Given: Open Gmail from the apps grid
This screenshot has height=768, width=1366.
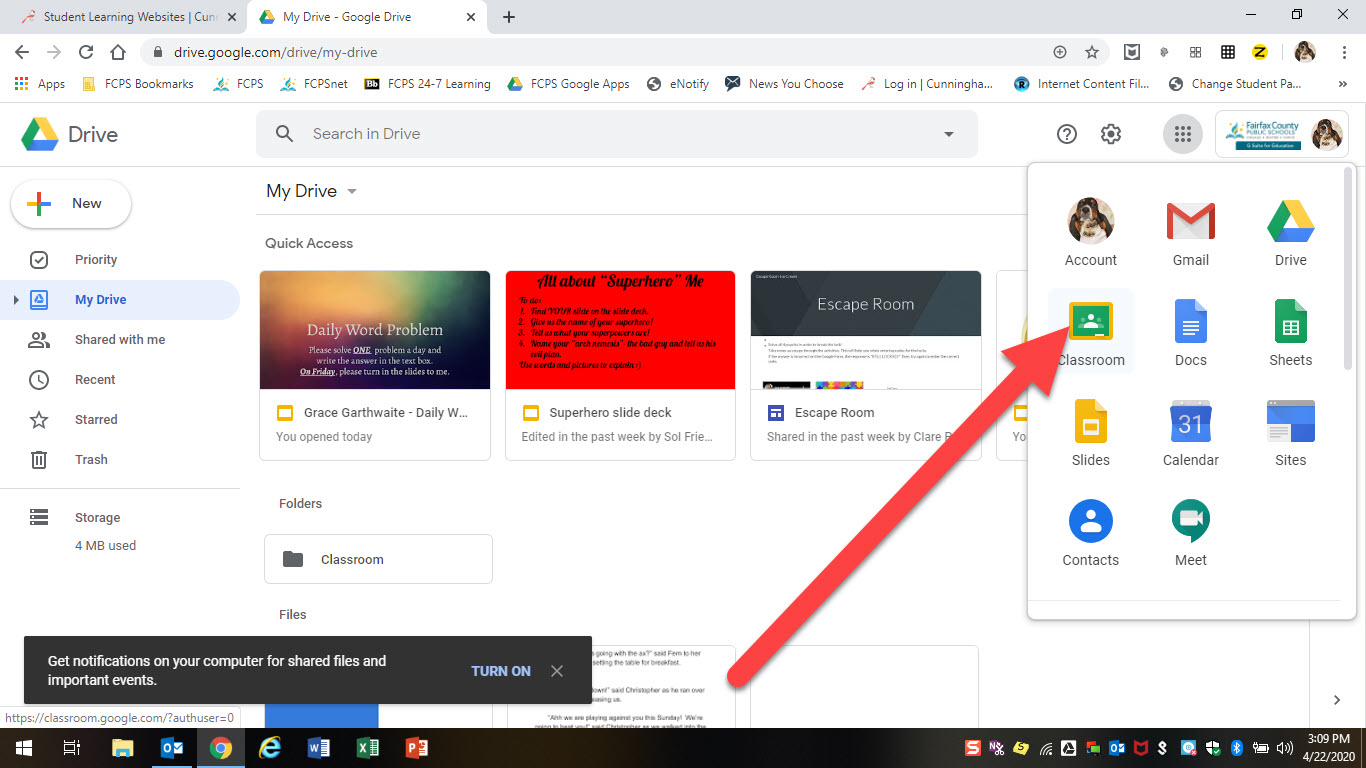Looking at the screenshot, I should click(1190, 231).
